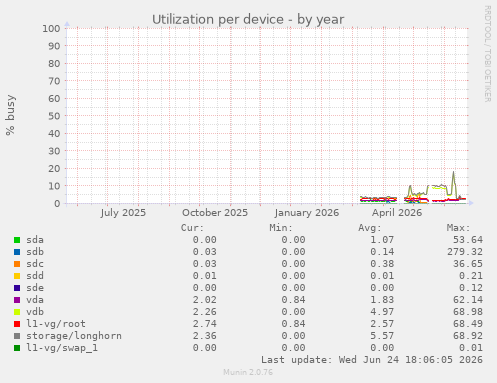This screenshot has height=383, width=497.
Task: Click storage/longhorn average value 5.57
Action: (382, 336)
